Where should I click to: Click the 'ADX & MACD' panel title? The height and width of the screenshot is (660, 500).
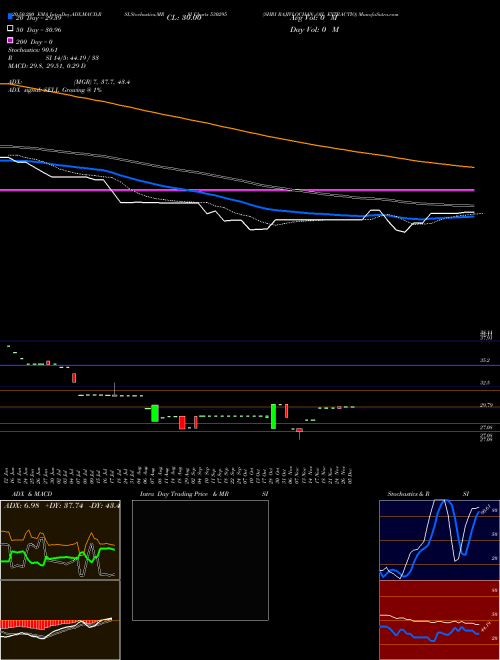click(32, 494)
